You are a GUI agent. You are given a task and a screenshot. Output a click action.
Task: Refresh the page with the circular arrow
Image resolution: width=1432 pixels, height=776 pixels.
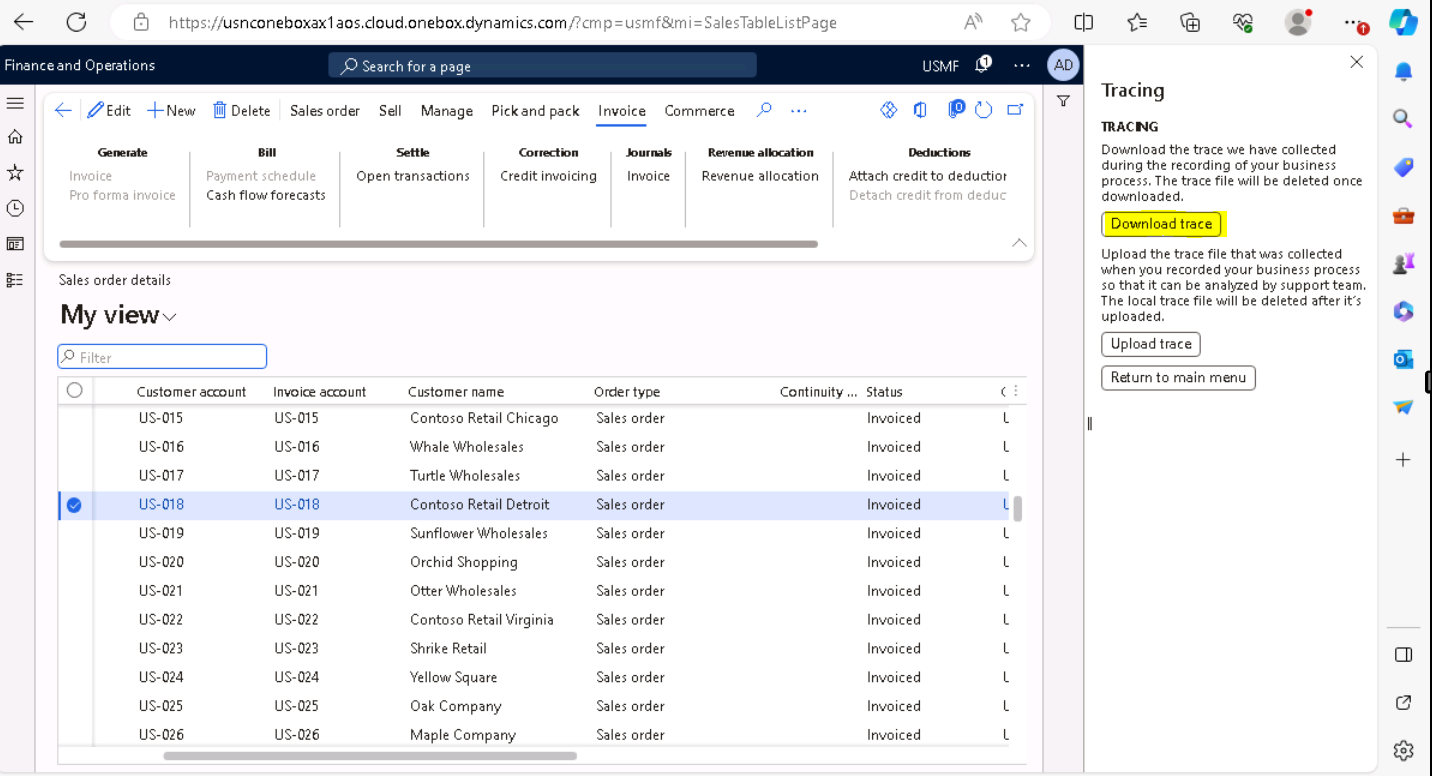984,110
